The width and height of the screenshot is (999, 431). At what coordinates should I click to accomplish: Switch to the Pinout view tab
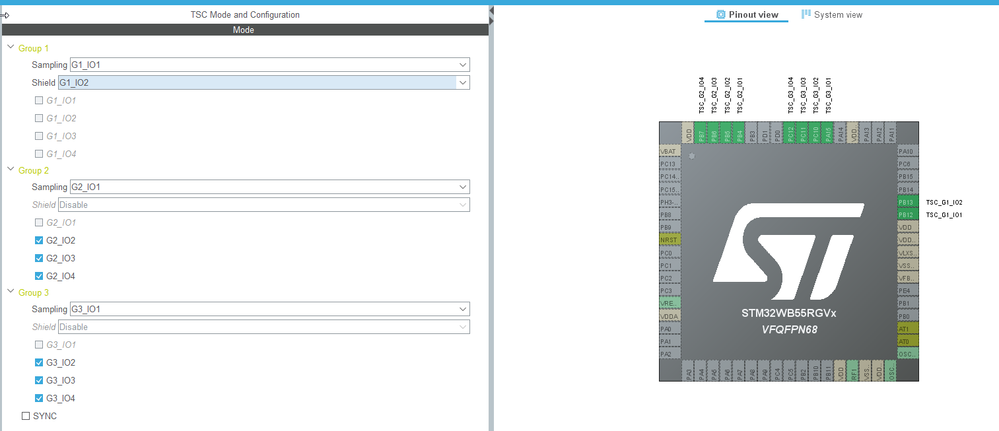(x=747, y=15)
